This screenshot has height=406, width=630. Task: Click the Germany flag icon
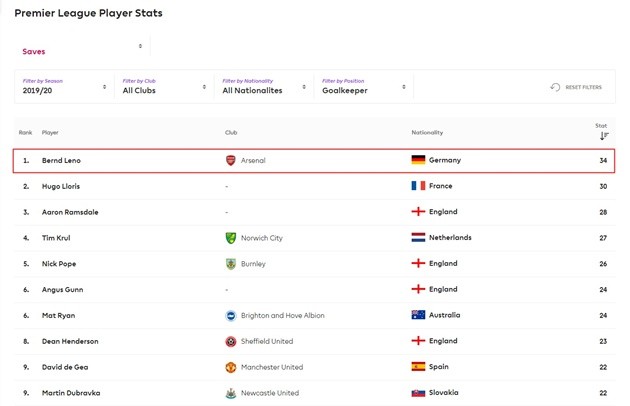point(418,160)
